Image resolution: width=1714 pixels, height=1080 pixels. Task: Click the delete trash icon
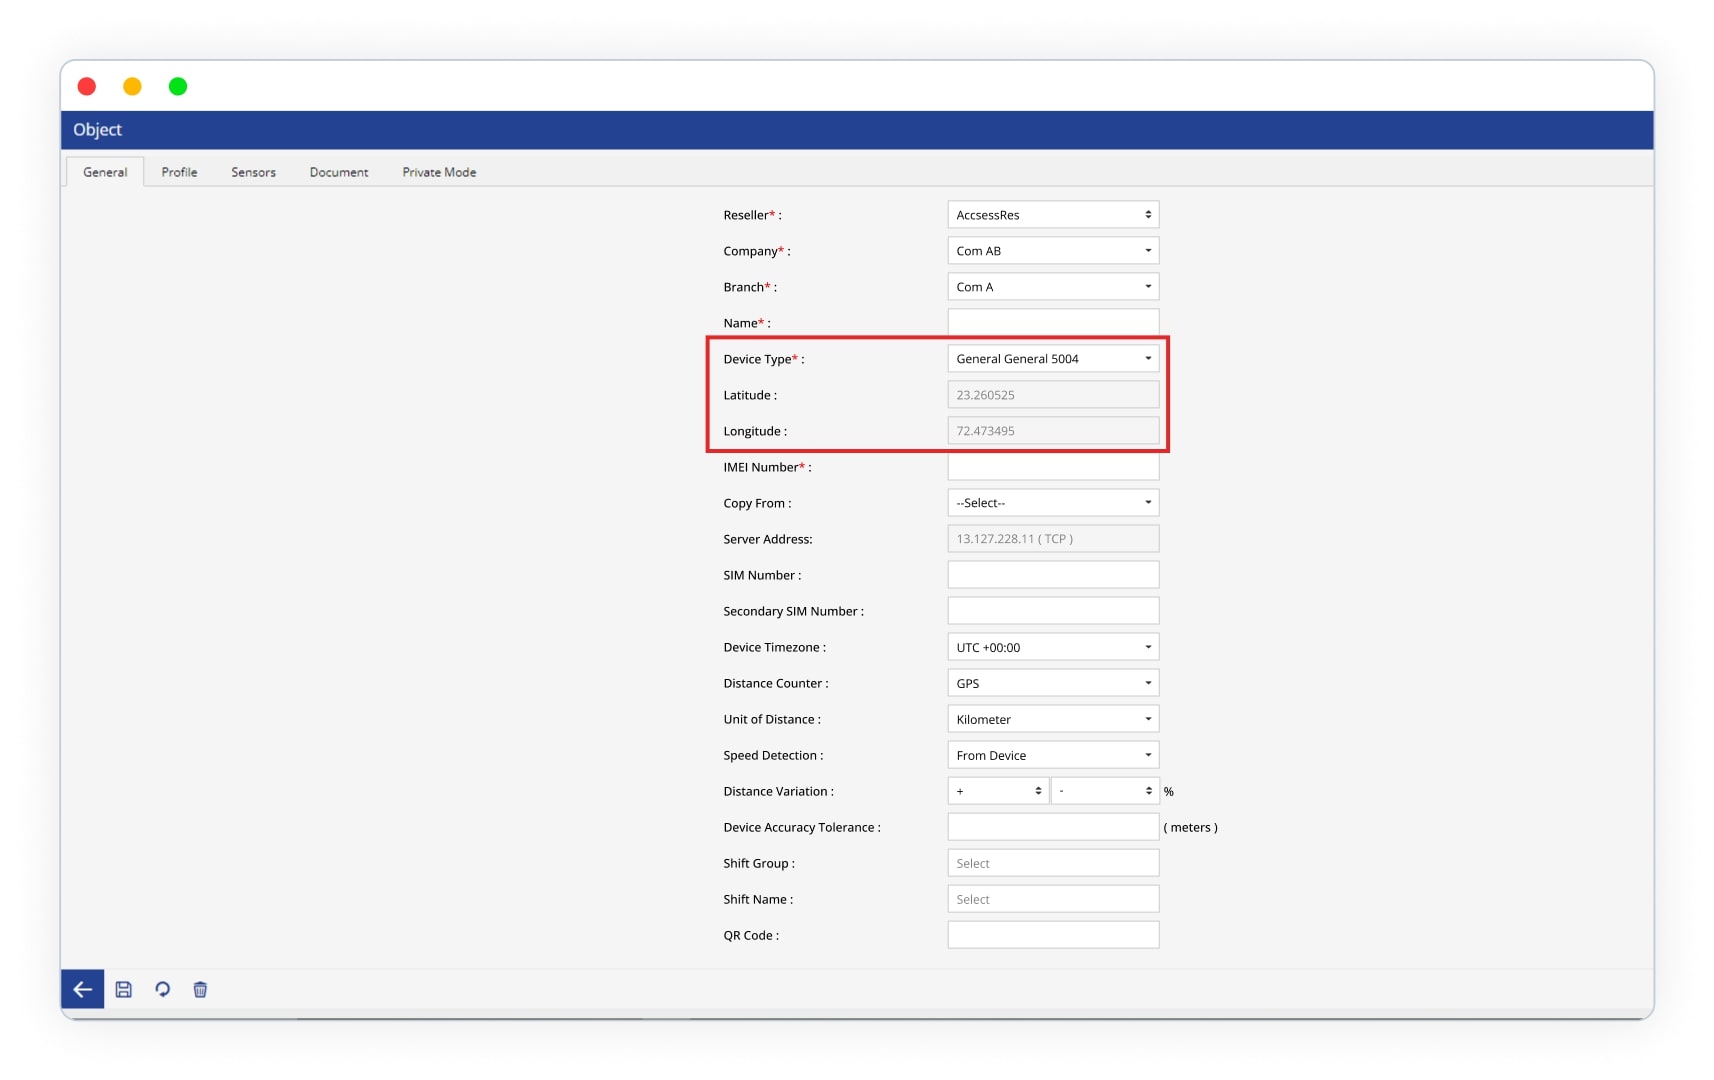point(200,989)
